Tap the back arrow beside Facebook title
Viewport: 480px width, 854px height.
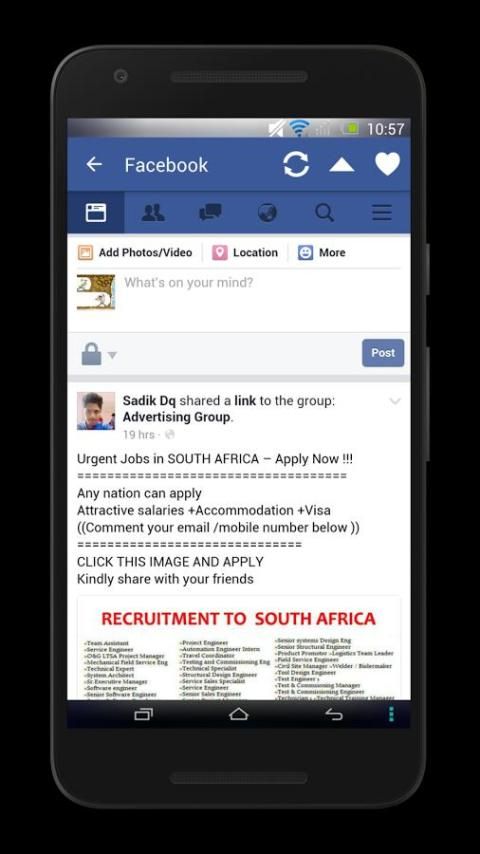pos(94,164)
